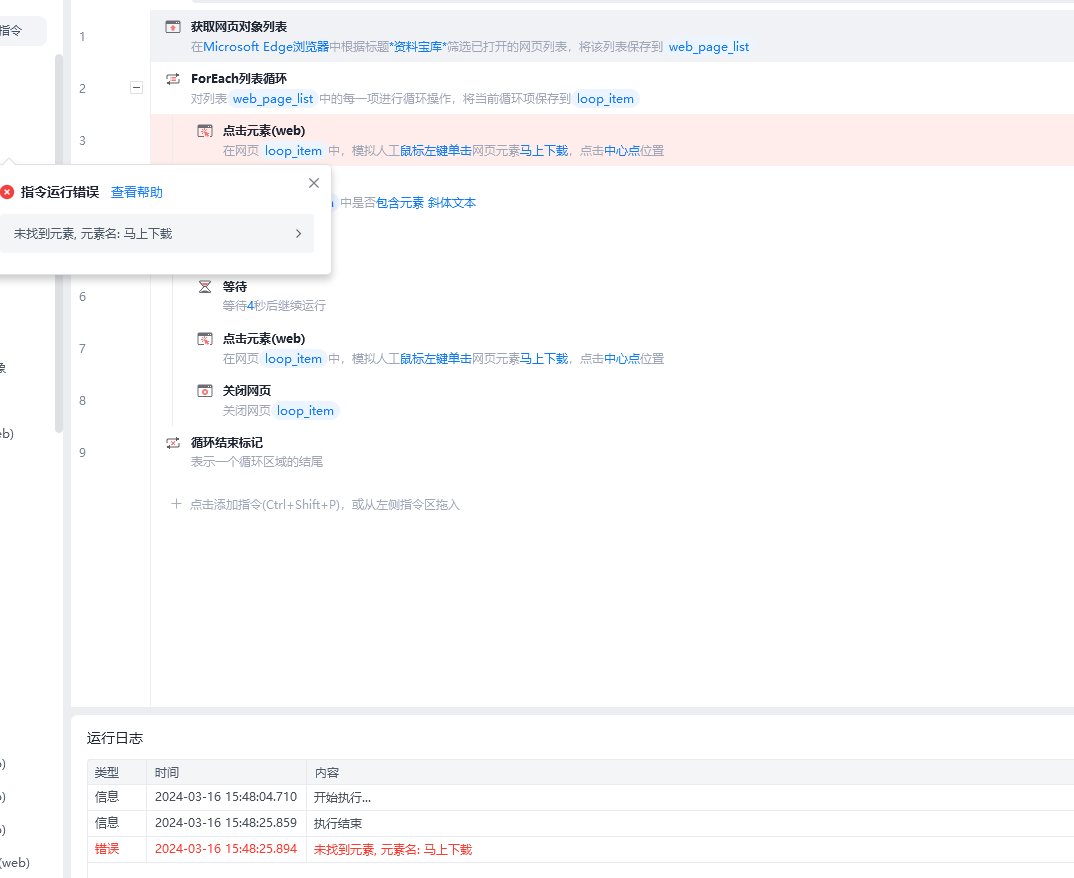Screen dimensions: 1074x878
Task: Open the 查看帮助 help link
Action: 137,192
